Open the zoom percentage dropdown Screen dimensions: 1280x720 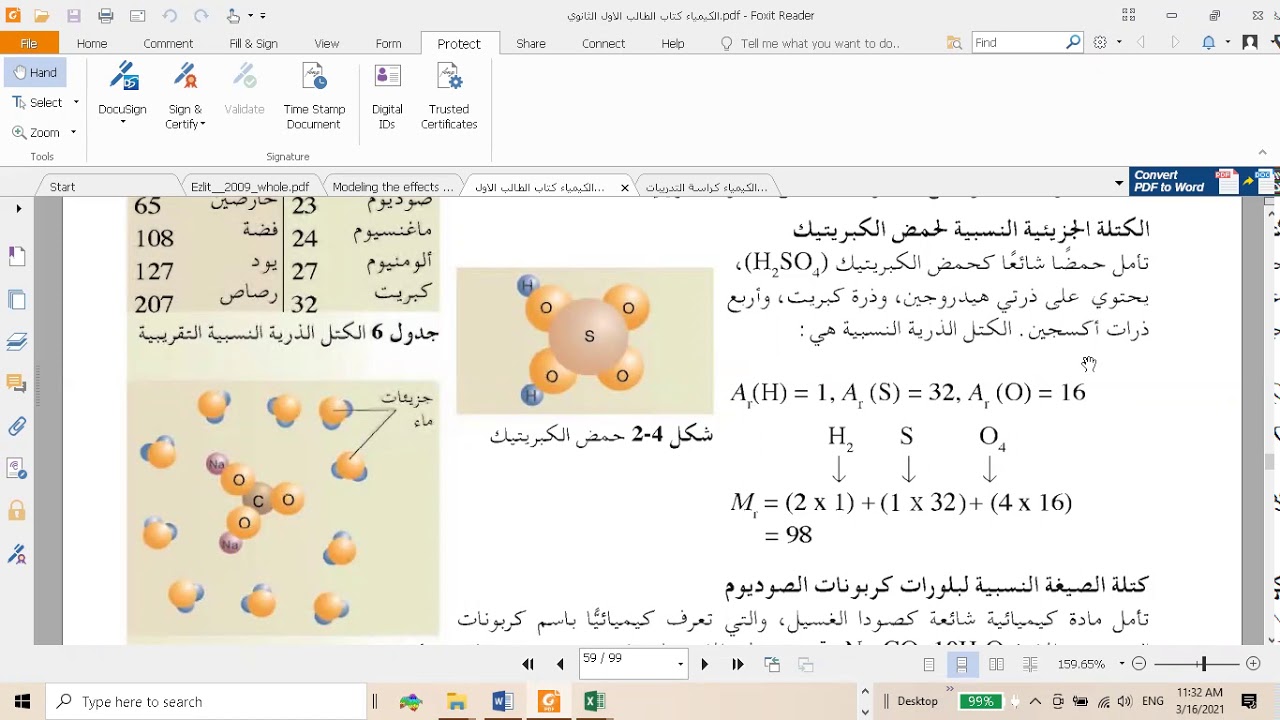point(1121,664)
